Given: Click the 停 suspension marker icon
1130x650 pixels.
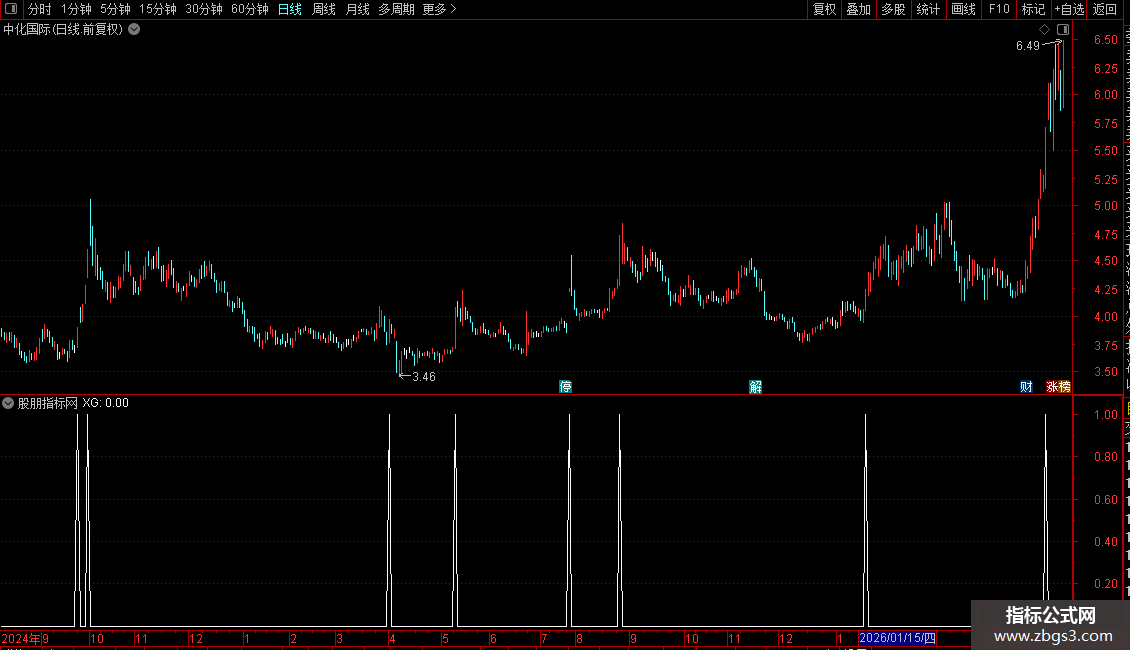Looking at the screenshot, I should 566,387.
